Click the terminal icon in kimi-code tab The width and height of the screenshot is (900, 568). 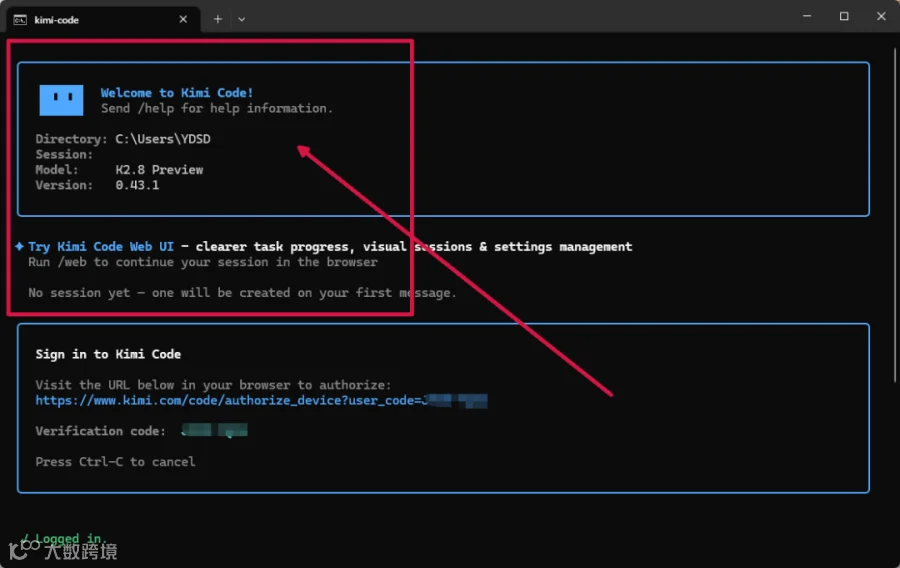pos(20,20)
